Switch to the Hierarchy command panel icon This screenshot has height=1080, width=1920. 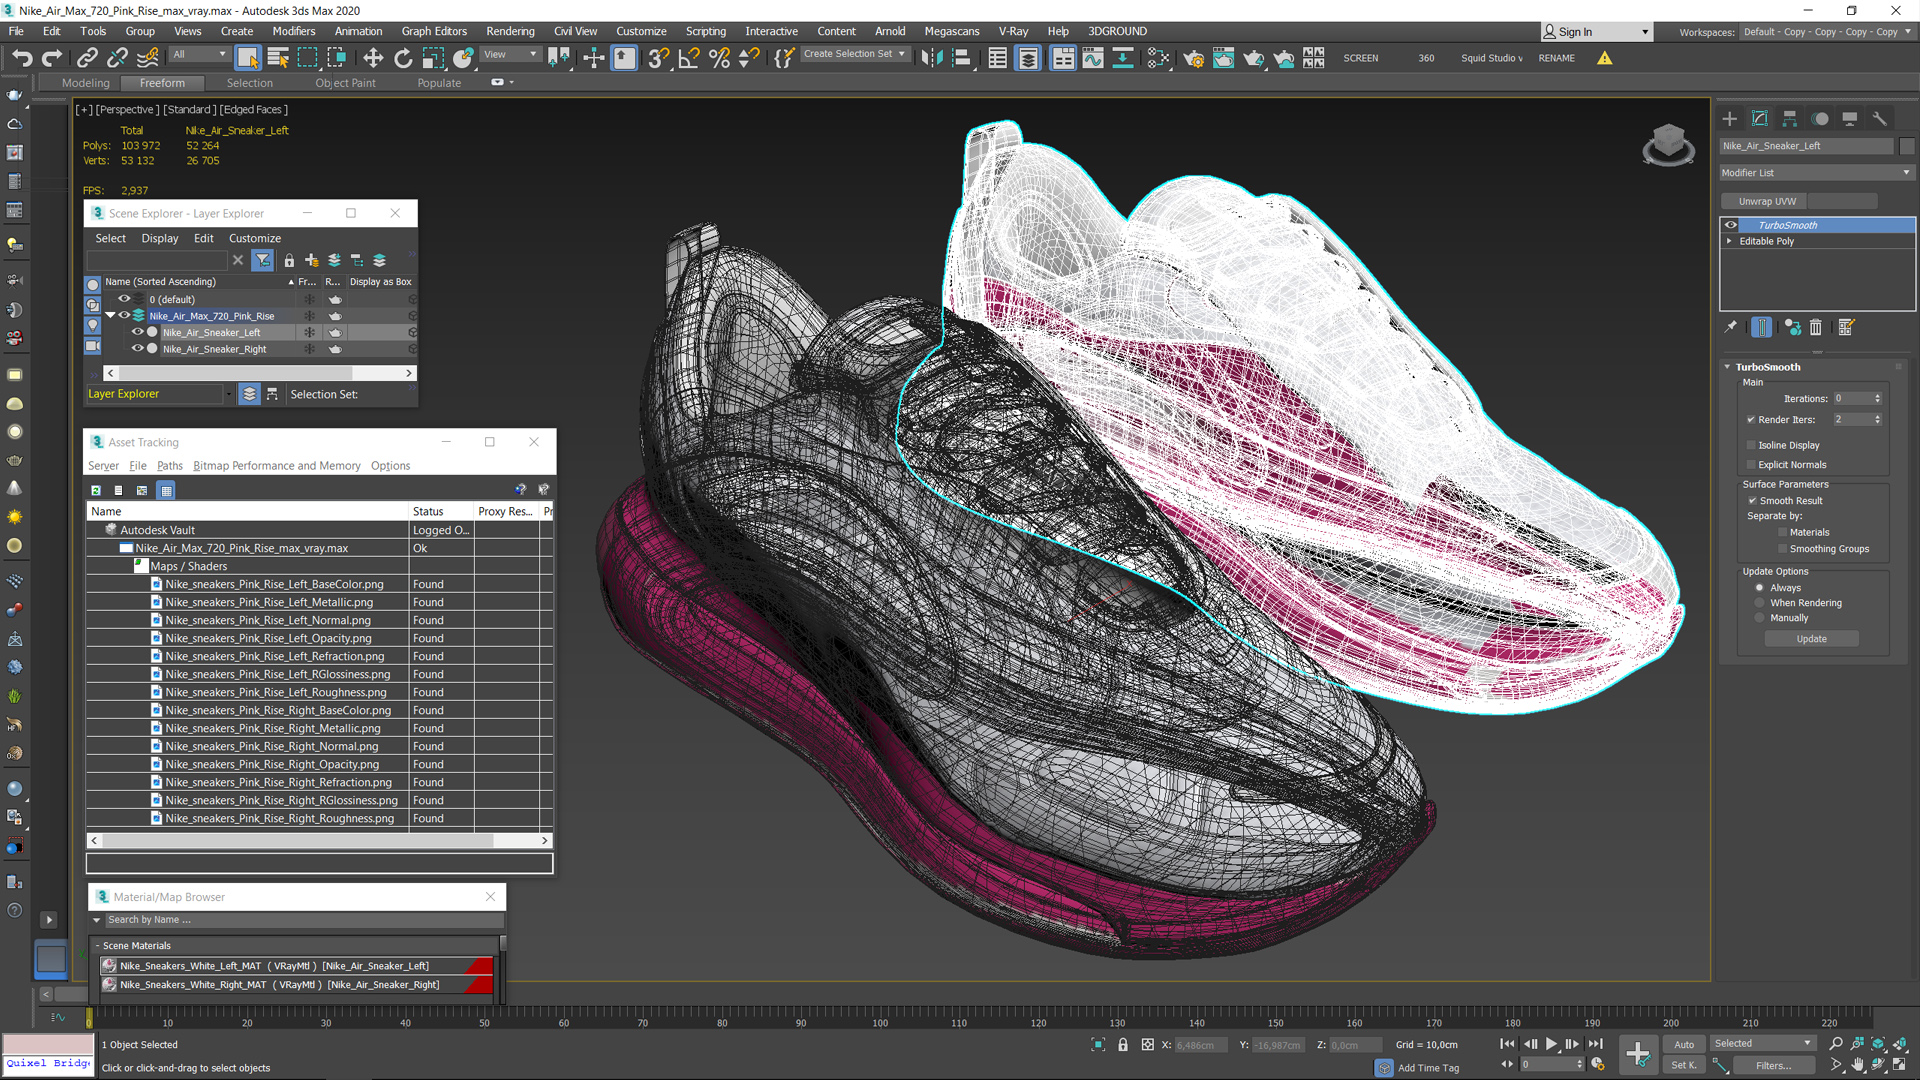[x=1790, y=118]
